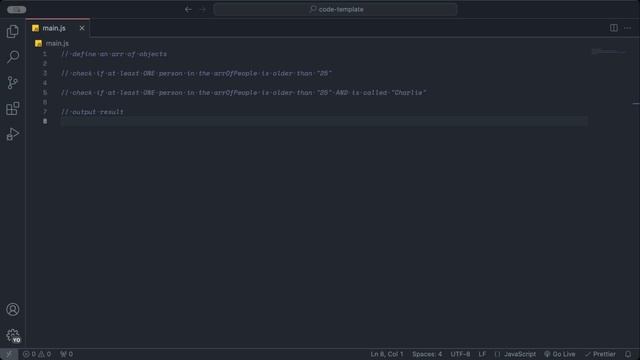Click the minimap code preview
The width and height of the screenshot is (640, 360).
pos(608,52)
